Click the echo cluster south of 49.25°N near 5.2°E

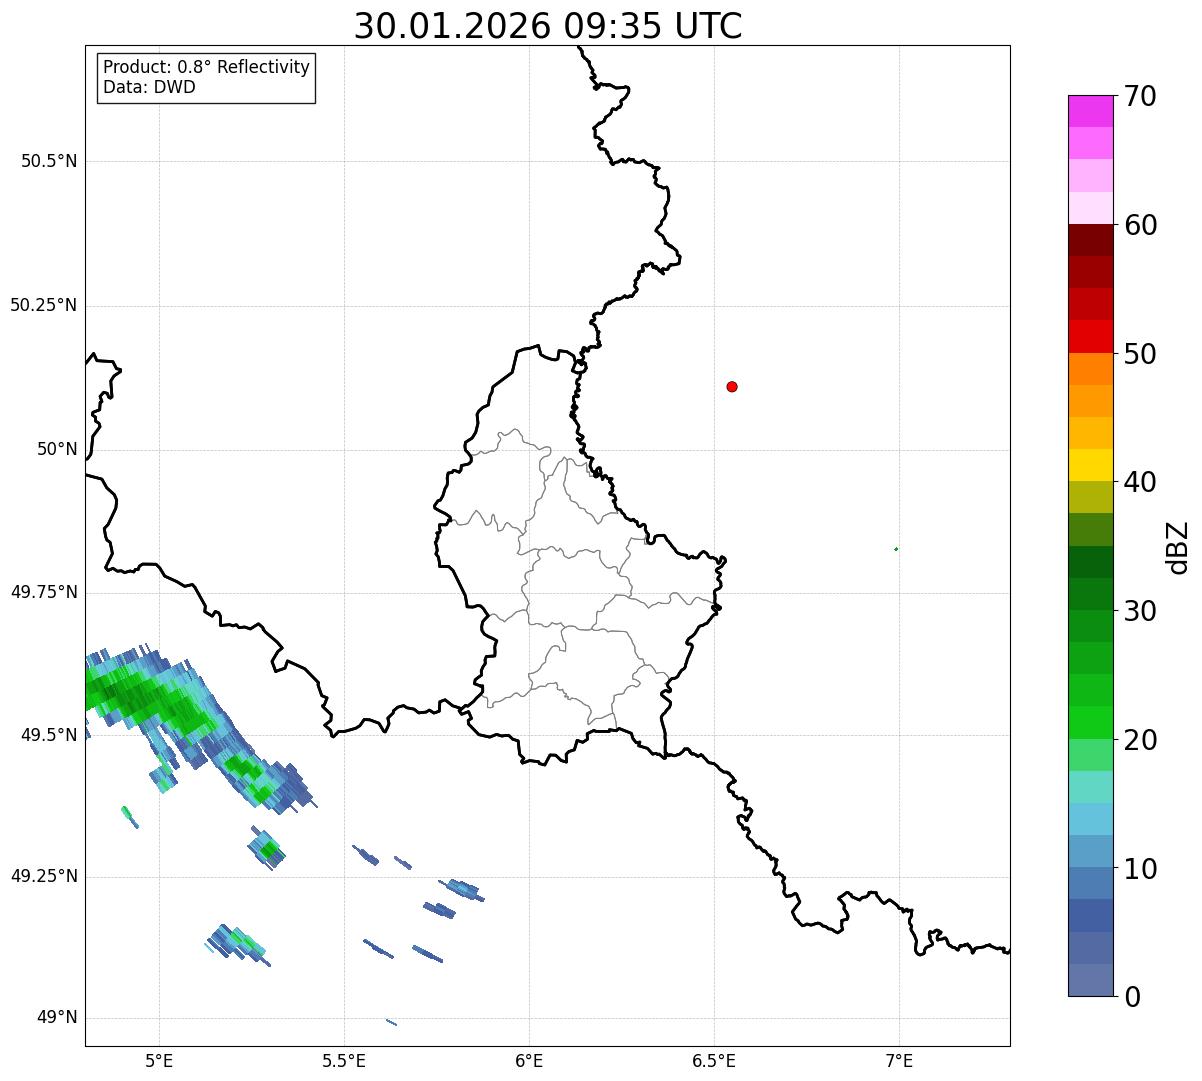(237, 944)
